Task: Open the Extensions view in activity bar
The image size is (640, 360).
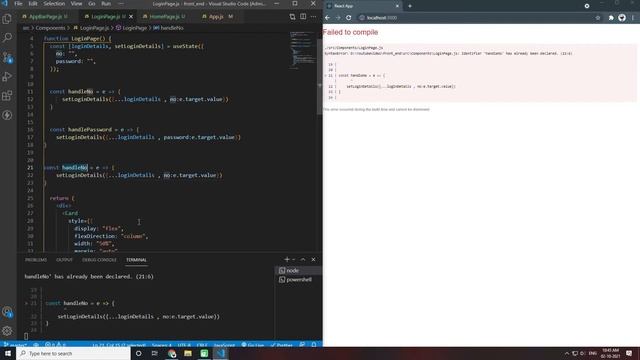Action: click(7, 96)
